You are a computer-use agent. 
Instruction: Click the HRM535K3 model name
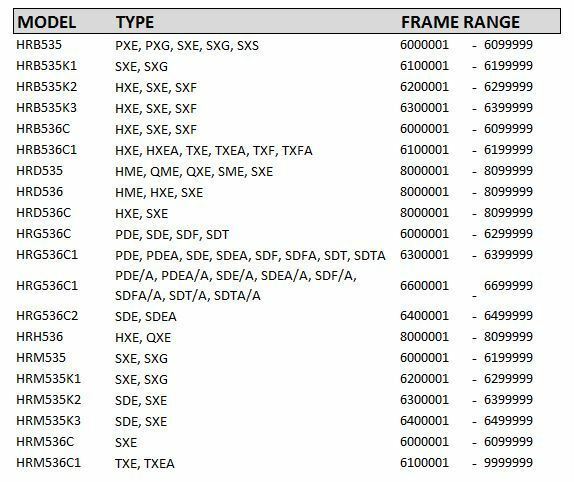coord(48,421)
